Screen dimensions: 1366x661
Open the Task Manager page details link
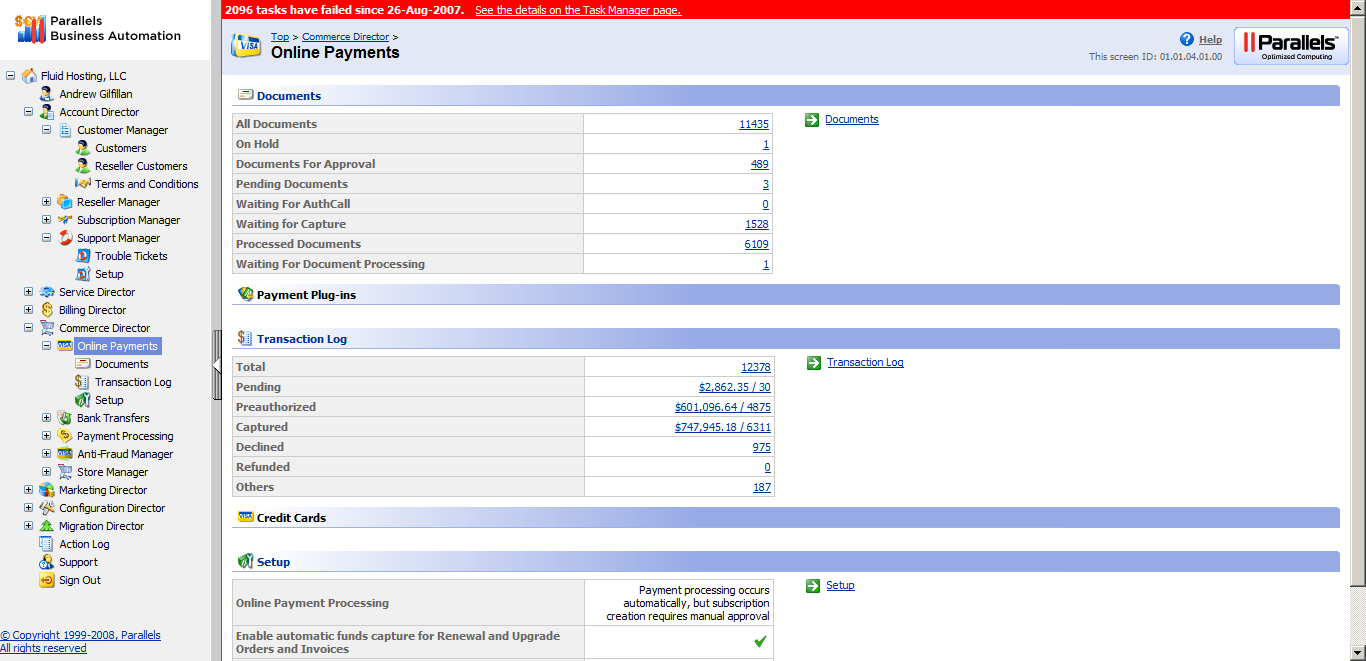pyautogui.click(x=578, y=10)
